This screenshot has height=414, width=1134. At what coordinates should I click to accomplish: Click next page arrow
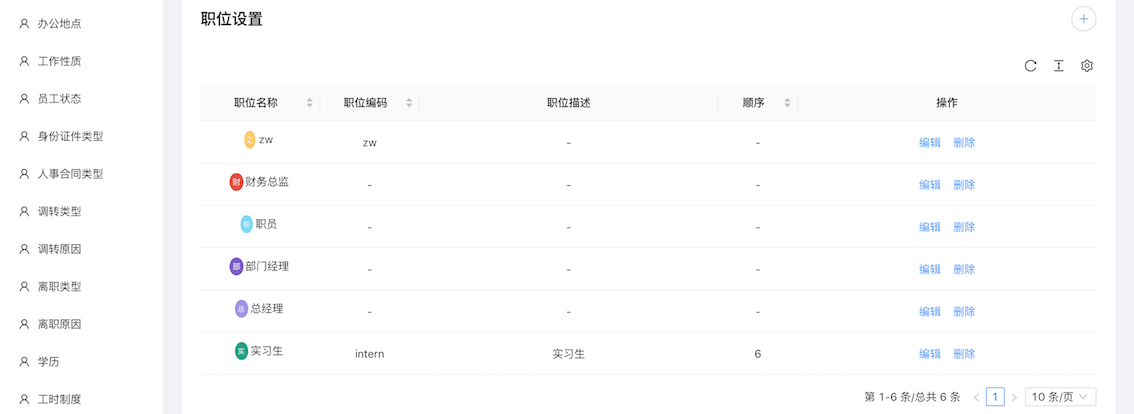1014,397
